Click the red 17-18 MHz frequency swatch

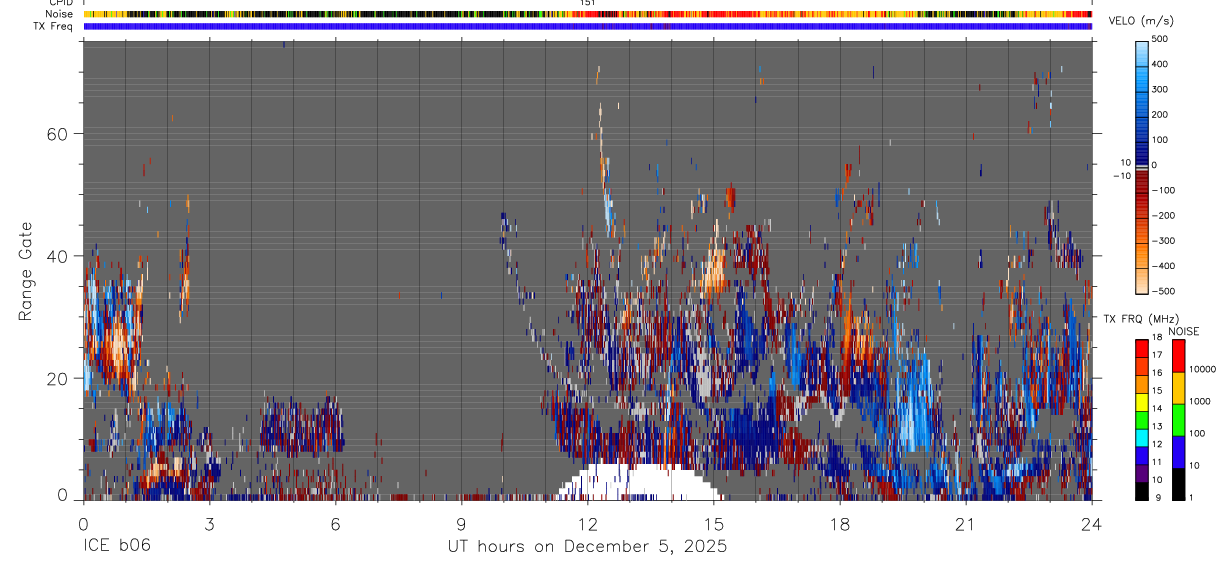[x=1142, y=348]
